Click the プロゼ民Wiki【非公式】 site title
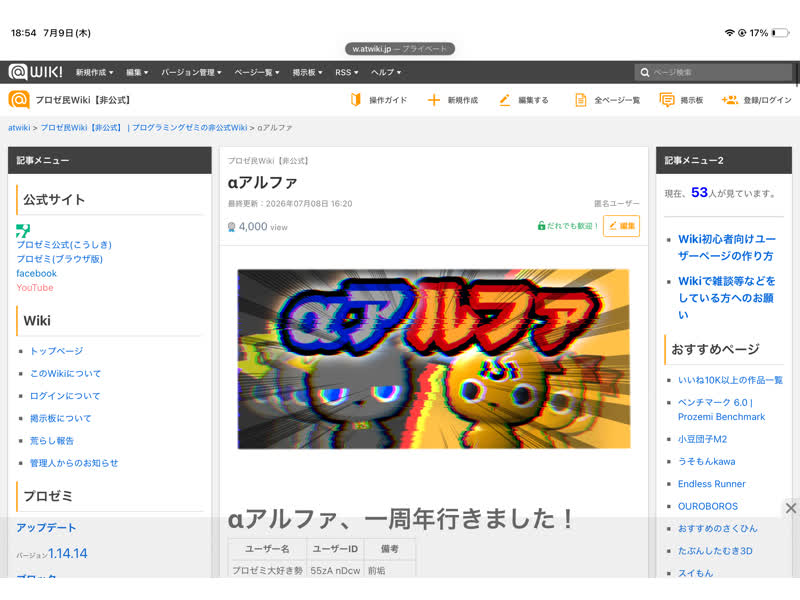 [x=83, y=100]
